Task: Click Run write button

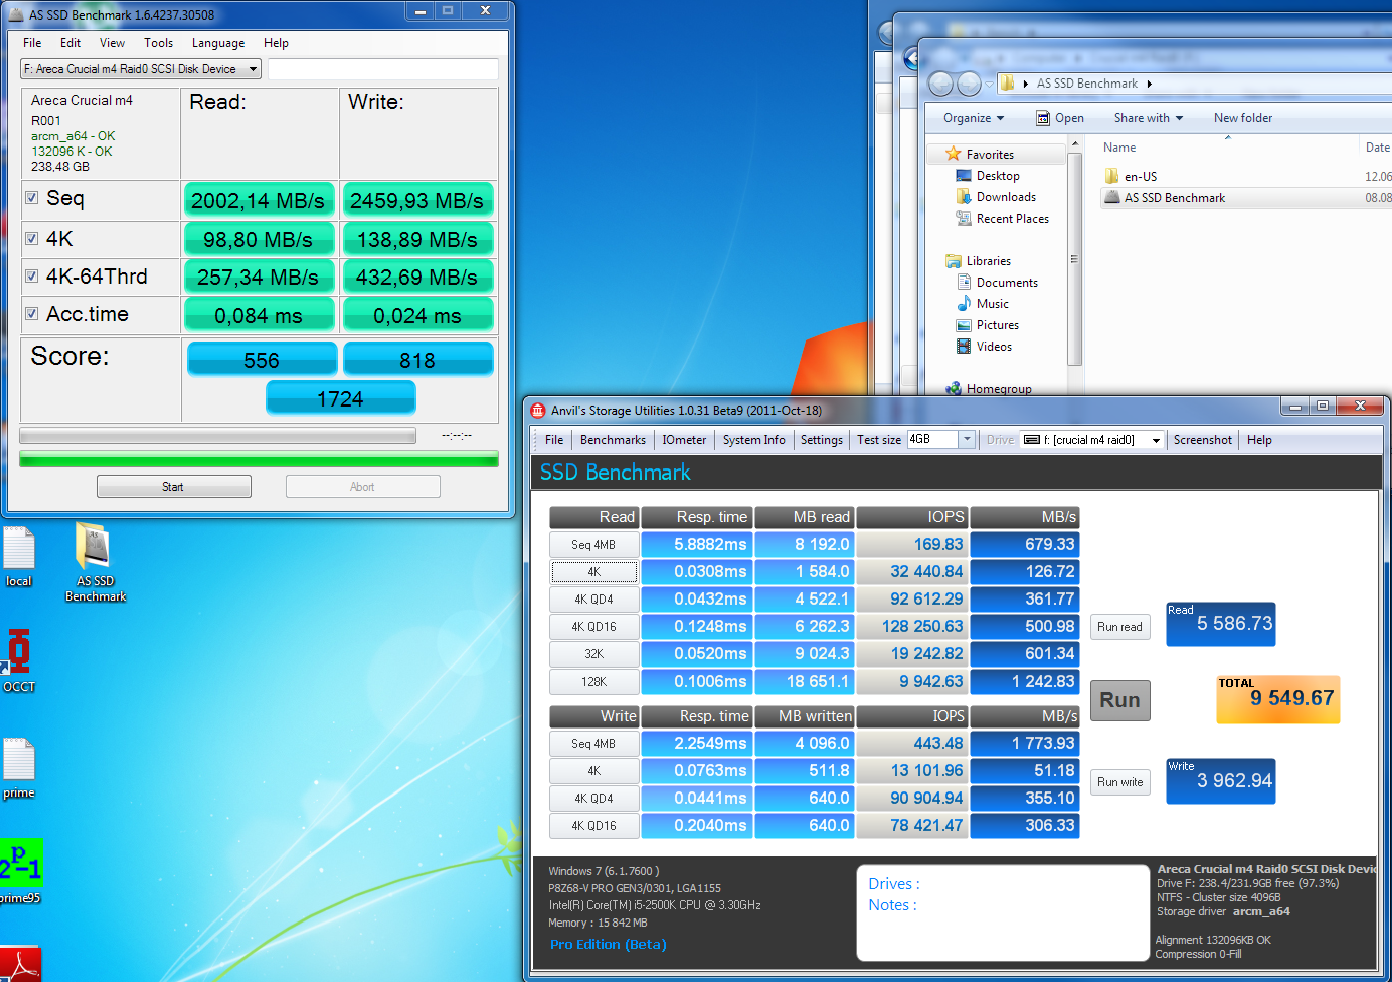Action: [1120, 782]
